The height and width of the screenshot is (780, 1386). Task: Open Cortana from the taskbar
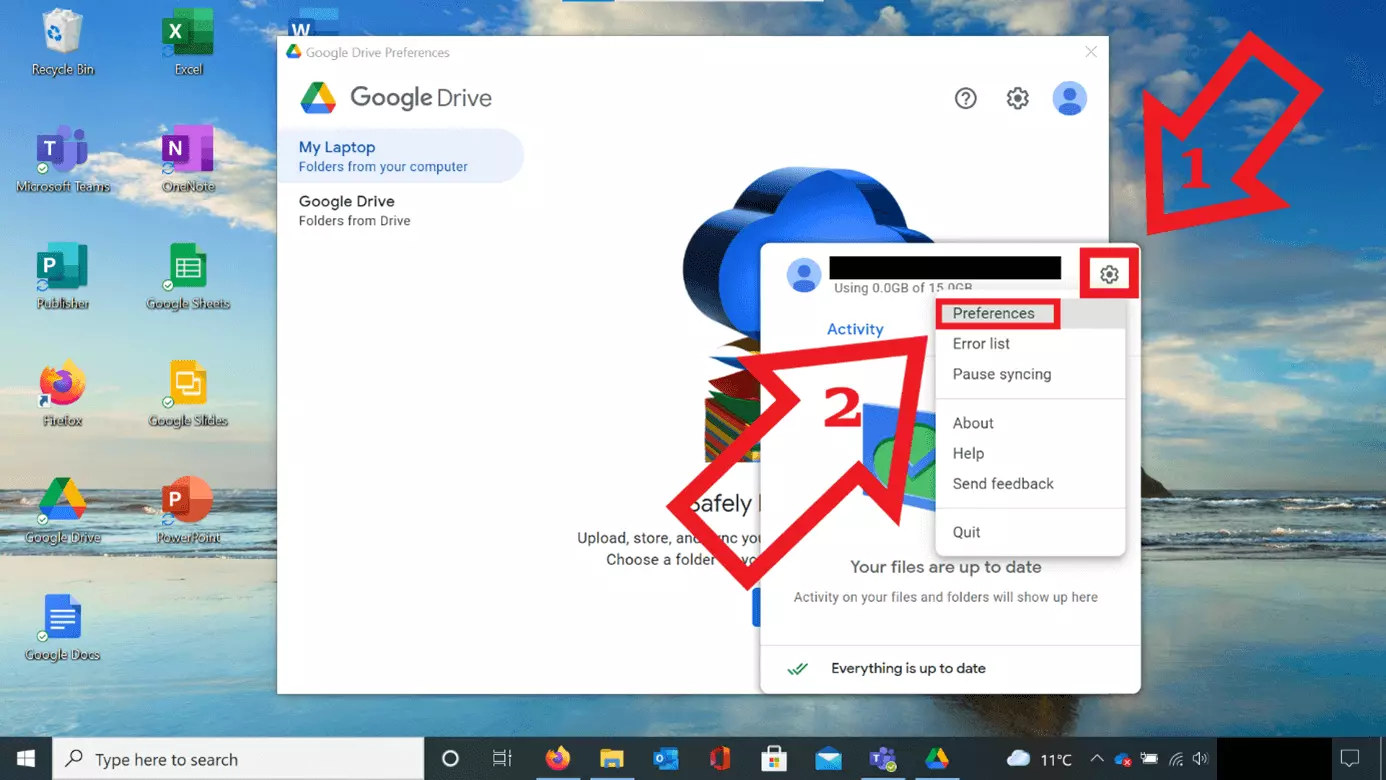pyautogui.click(x=450, y=759)
